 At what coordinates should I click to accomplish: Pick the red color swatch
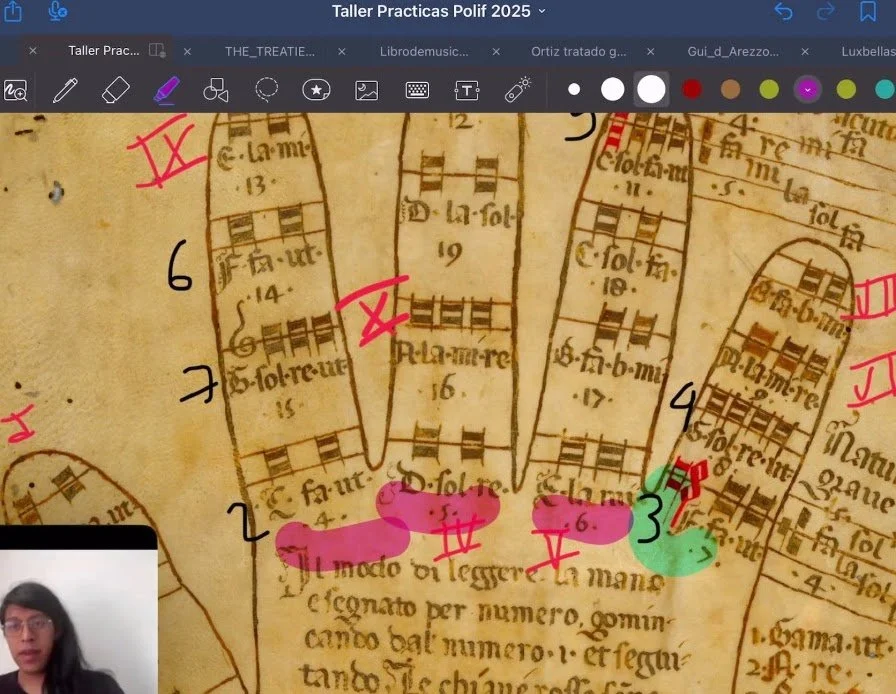tap(692, 90)
